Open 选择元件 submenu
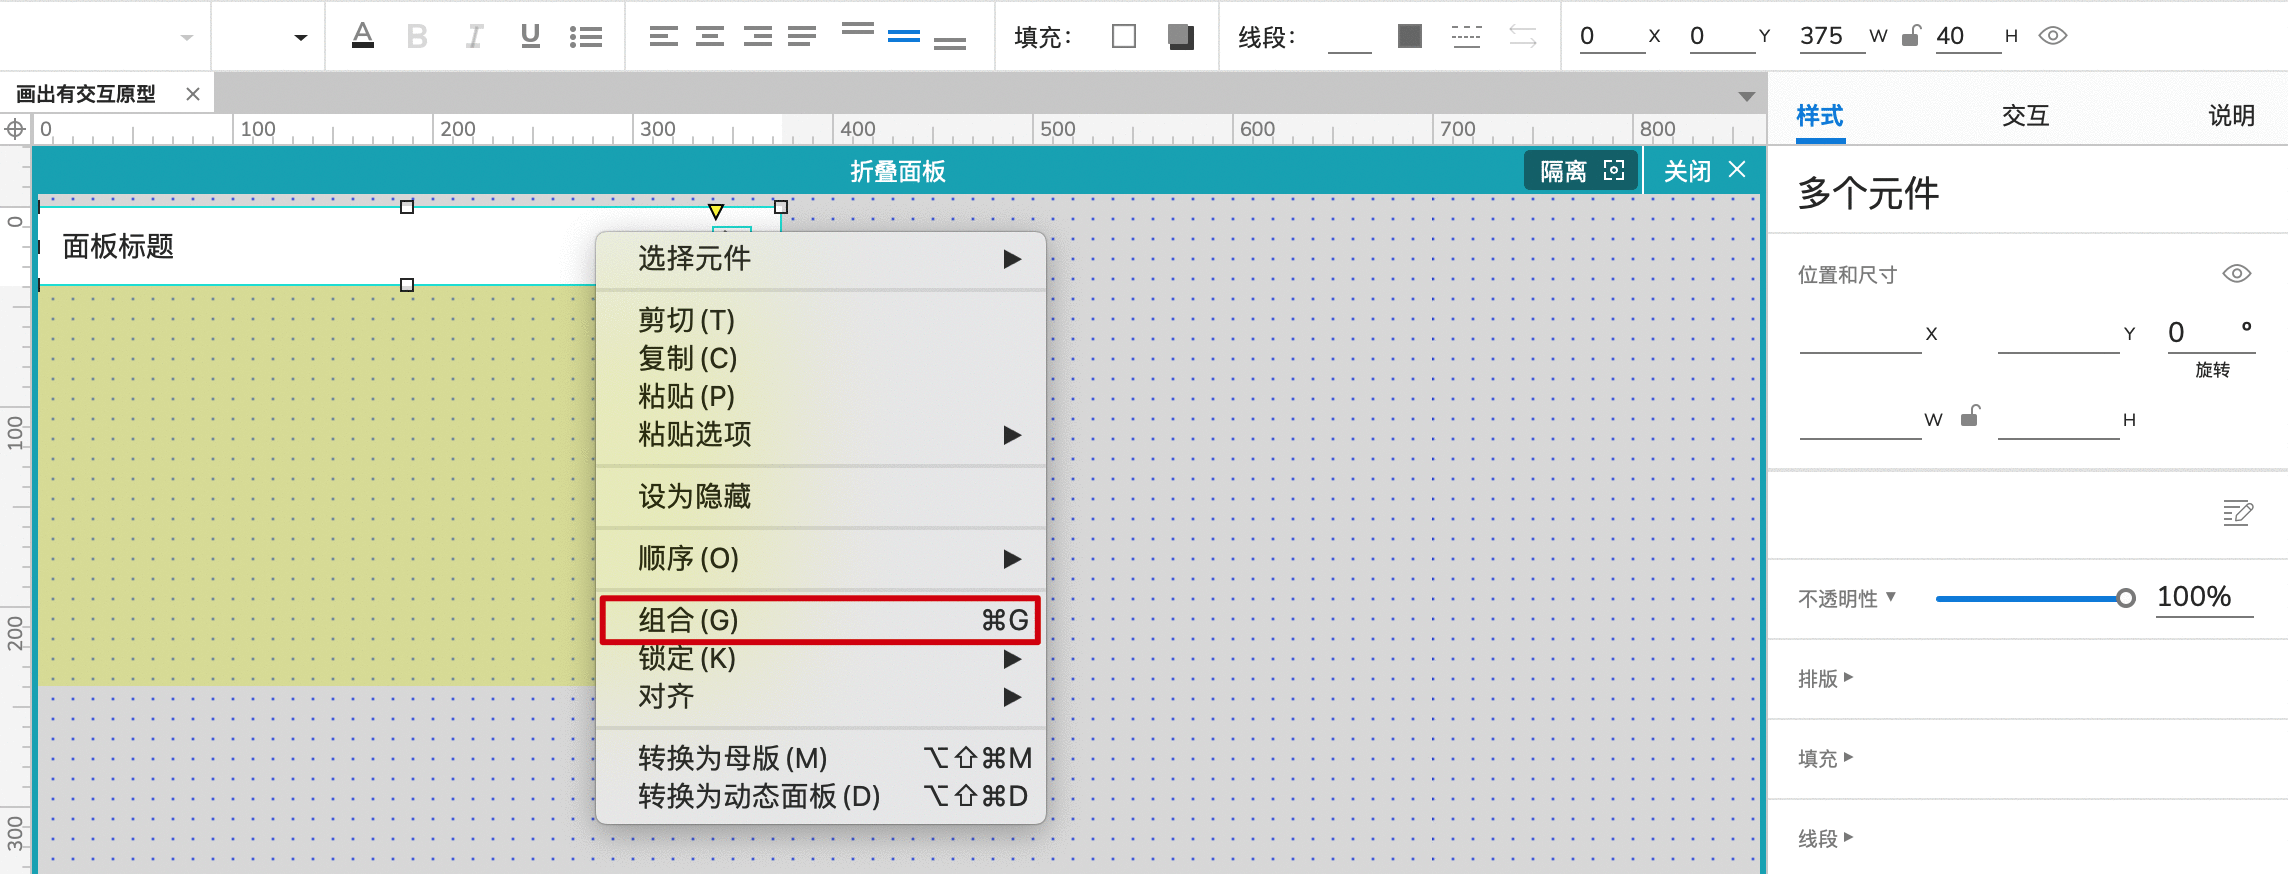This screenshot has width=2288, height=874. [821, 259]
